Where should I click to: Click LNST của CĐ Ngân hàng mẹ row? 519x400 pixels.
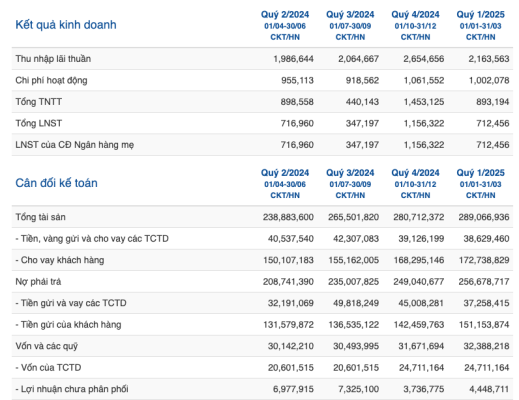pos(262,145)
